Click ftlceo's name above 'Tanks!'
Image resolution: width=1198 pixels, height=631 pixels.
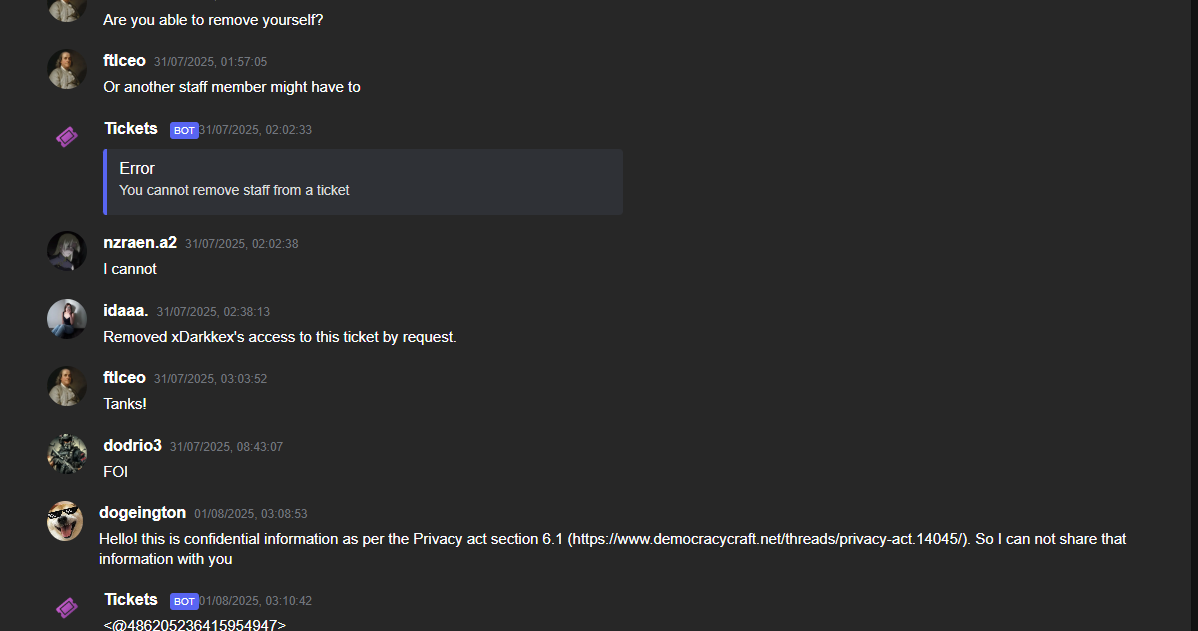[x=124, y=377]
